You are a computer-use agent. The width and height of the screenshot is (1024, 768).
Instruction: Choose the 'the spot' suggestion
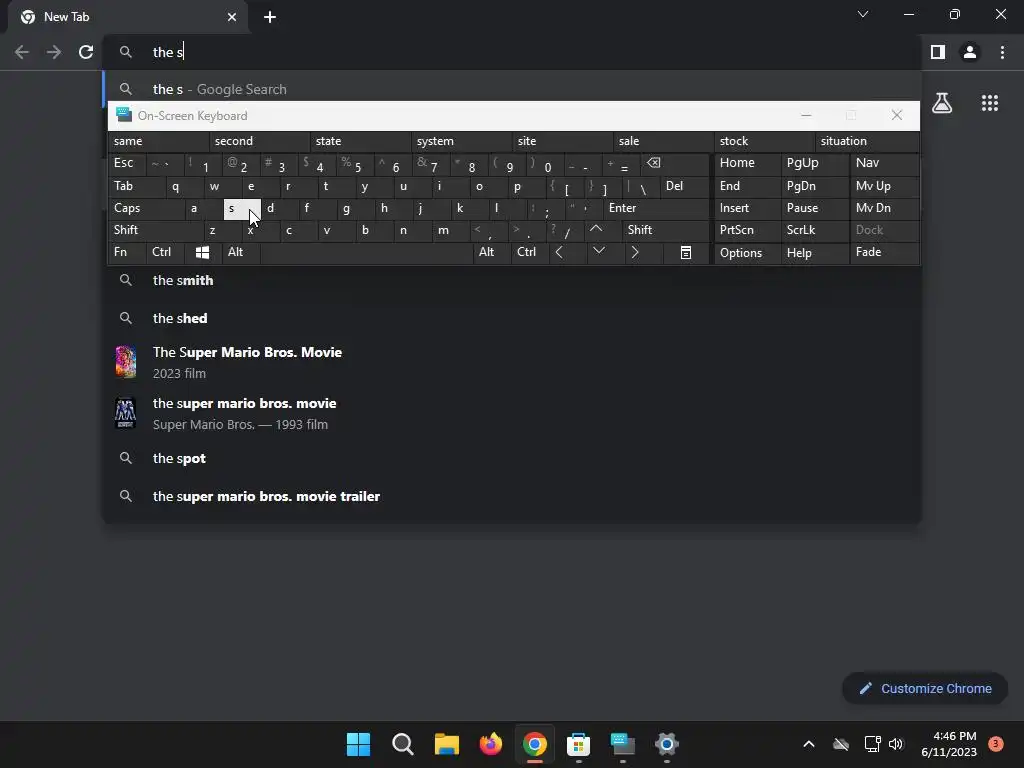pos(512,458)
